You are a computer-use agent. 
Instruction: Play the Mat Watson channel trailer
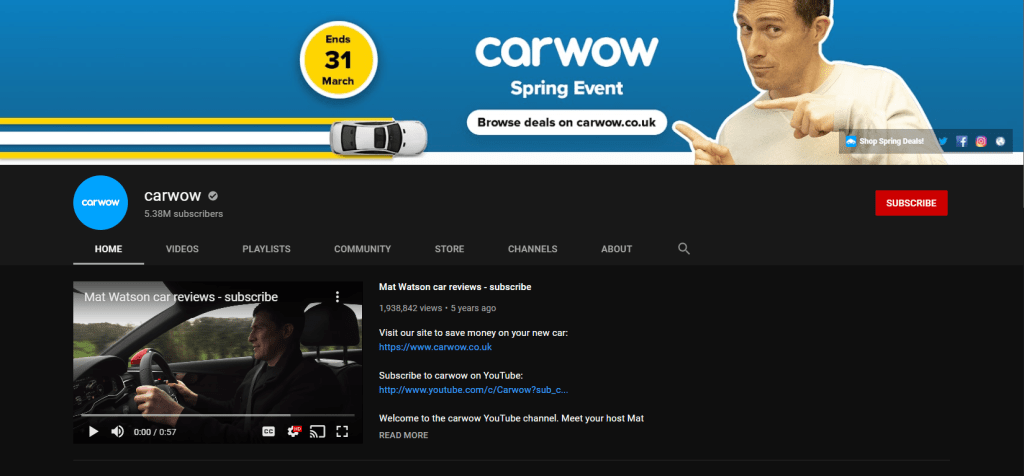coord(93,431)
